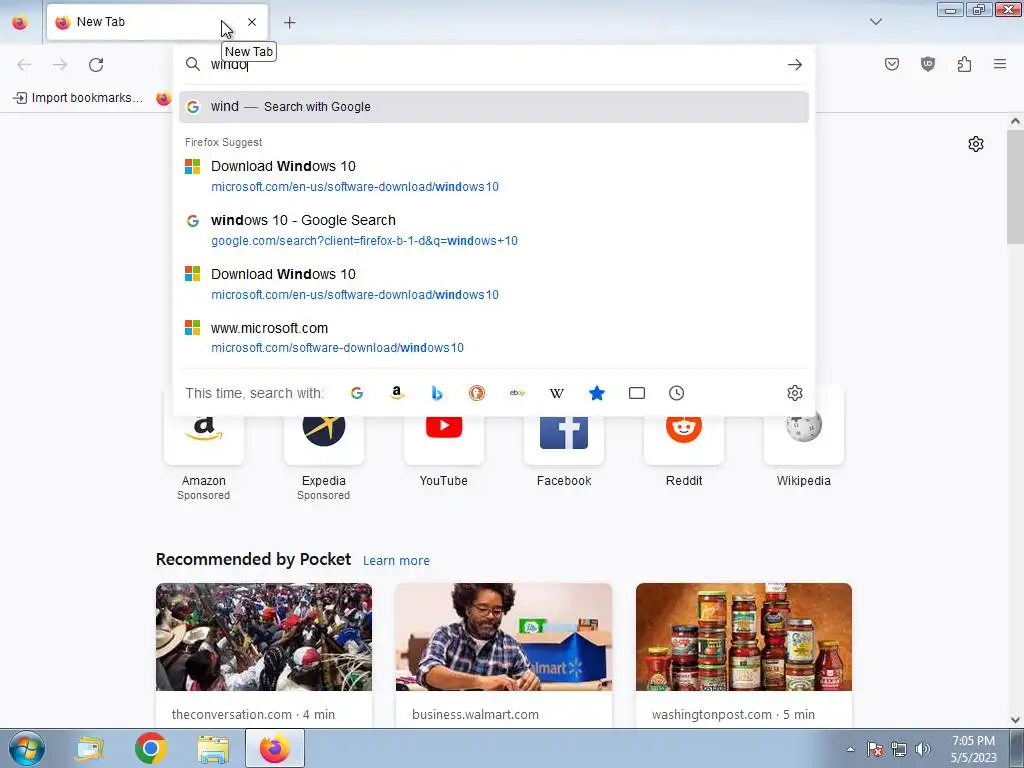Open a new tab with plus button
The image size is (1024, 768).
pos(289,22)
